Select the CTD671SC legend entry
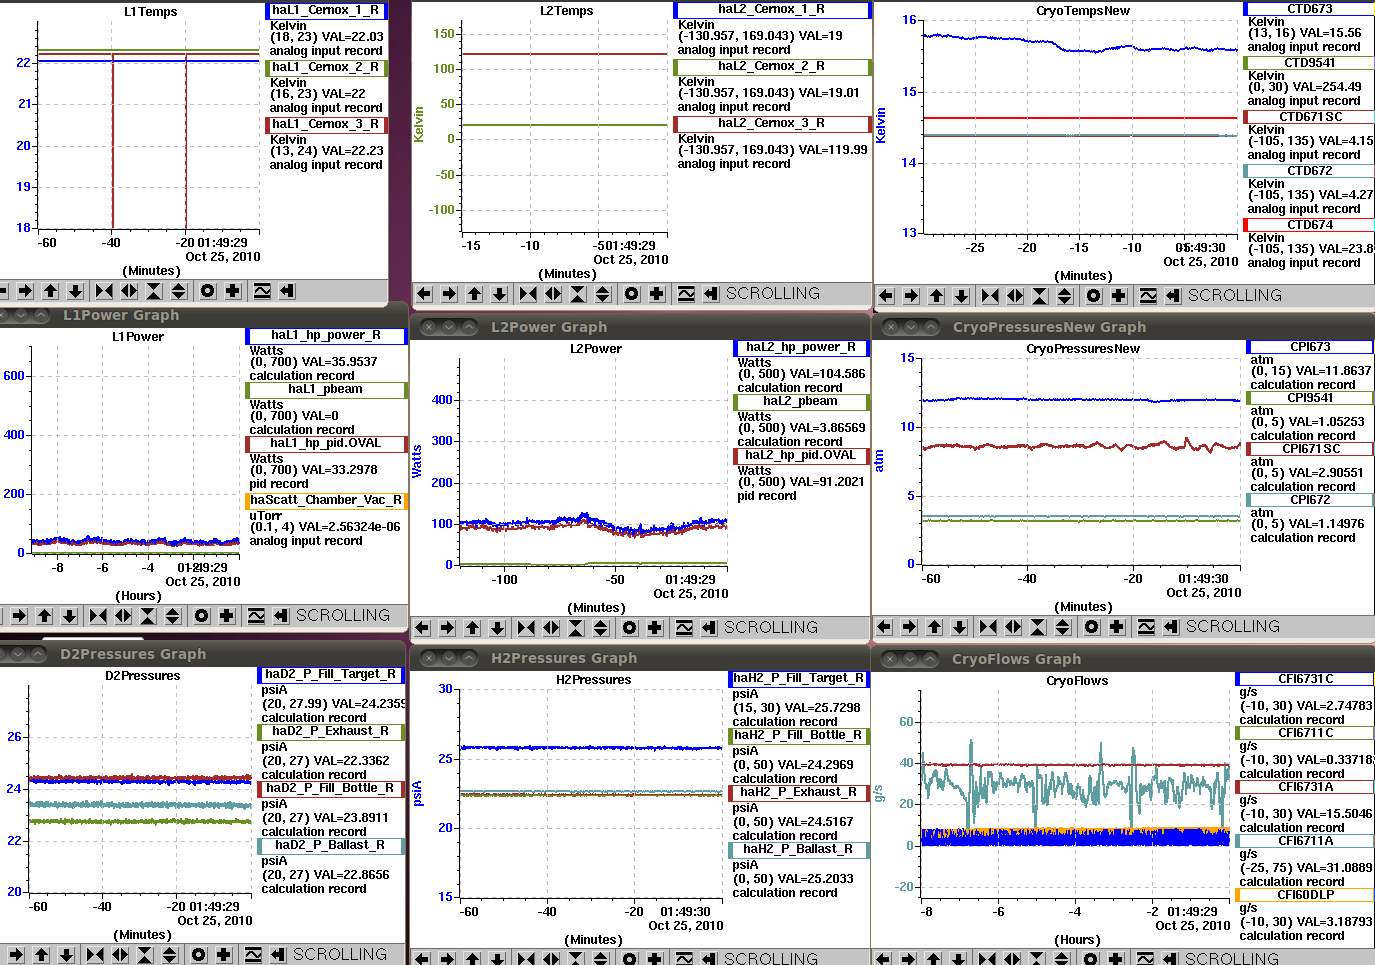Viewport: 1375px width, 965px height. [x=1309, y=117]
